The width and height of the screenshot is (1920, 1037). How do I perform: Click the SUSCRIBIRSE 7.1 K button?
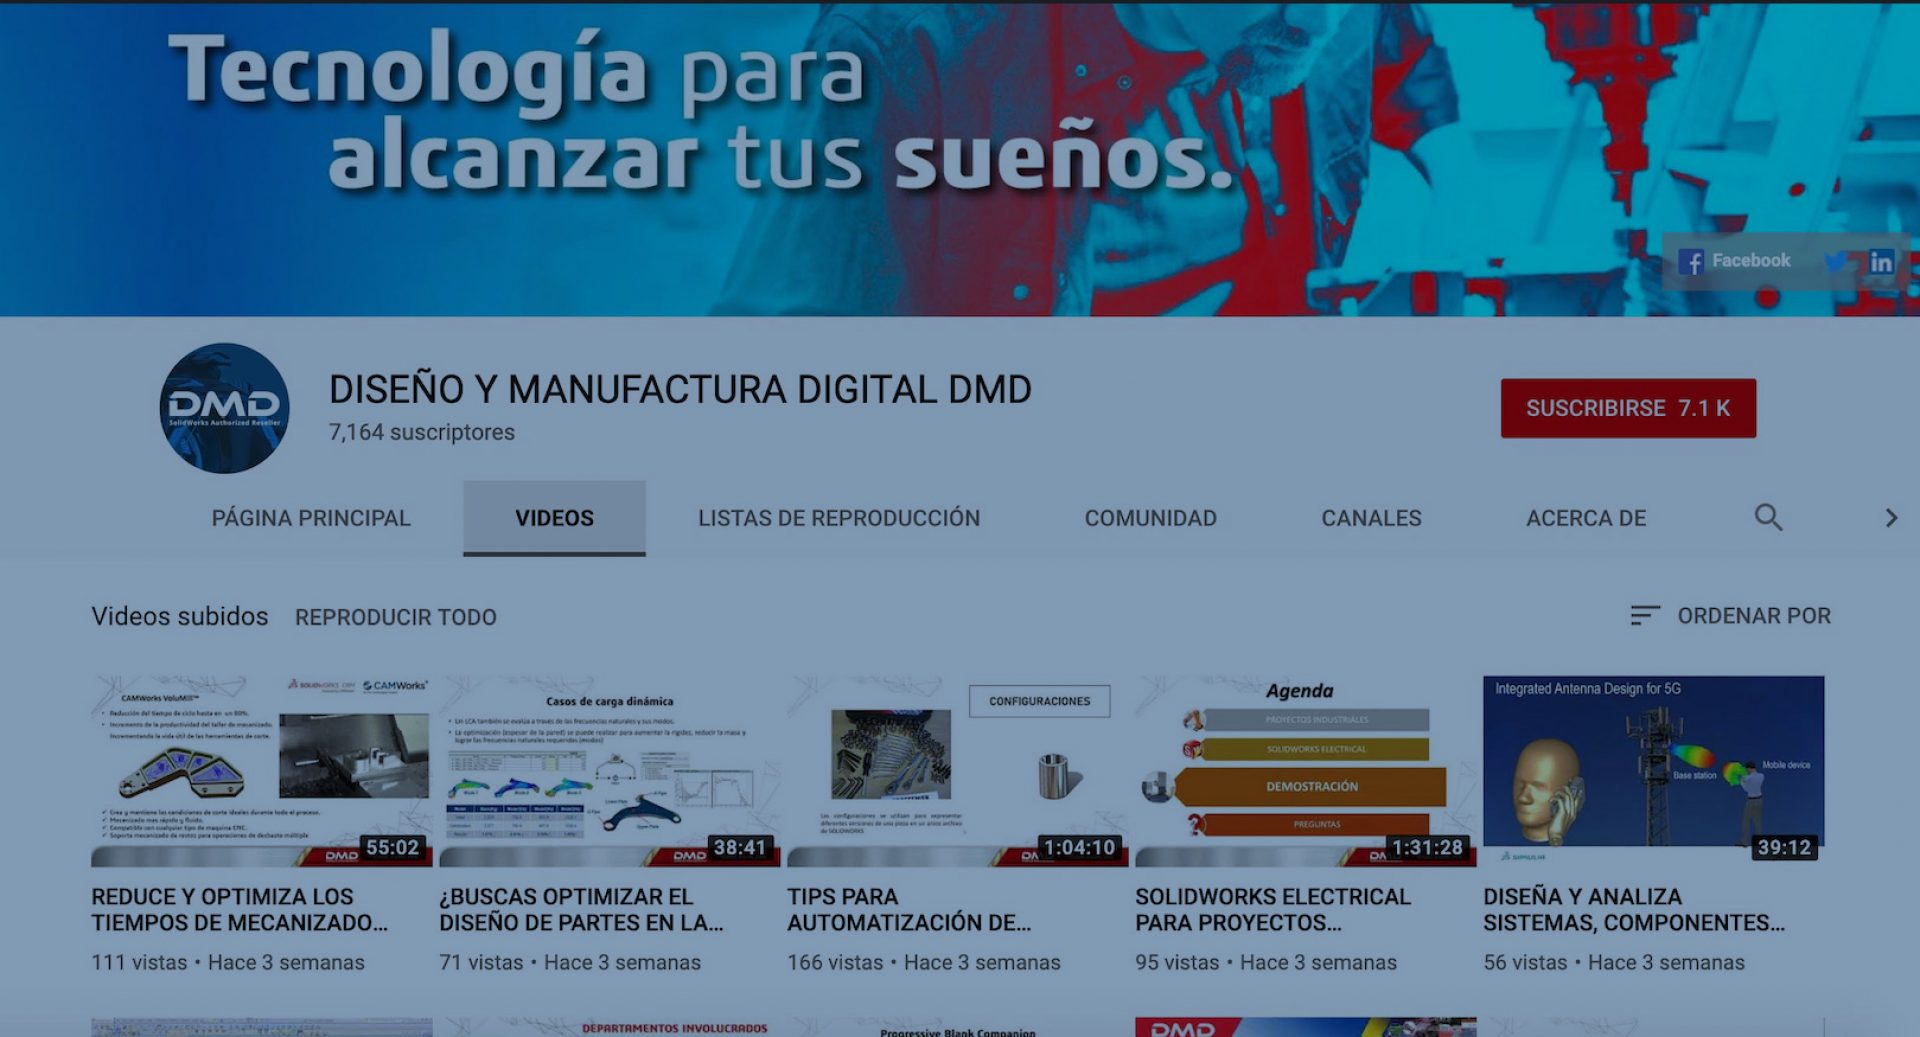click(x=1628, y=408)
